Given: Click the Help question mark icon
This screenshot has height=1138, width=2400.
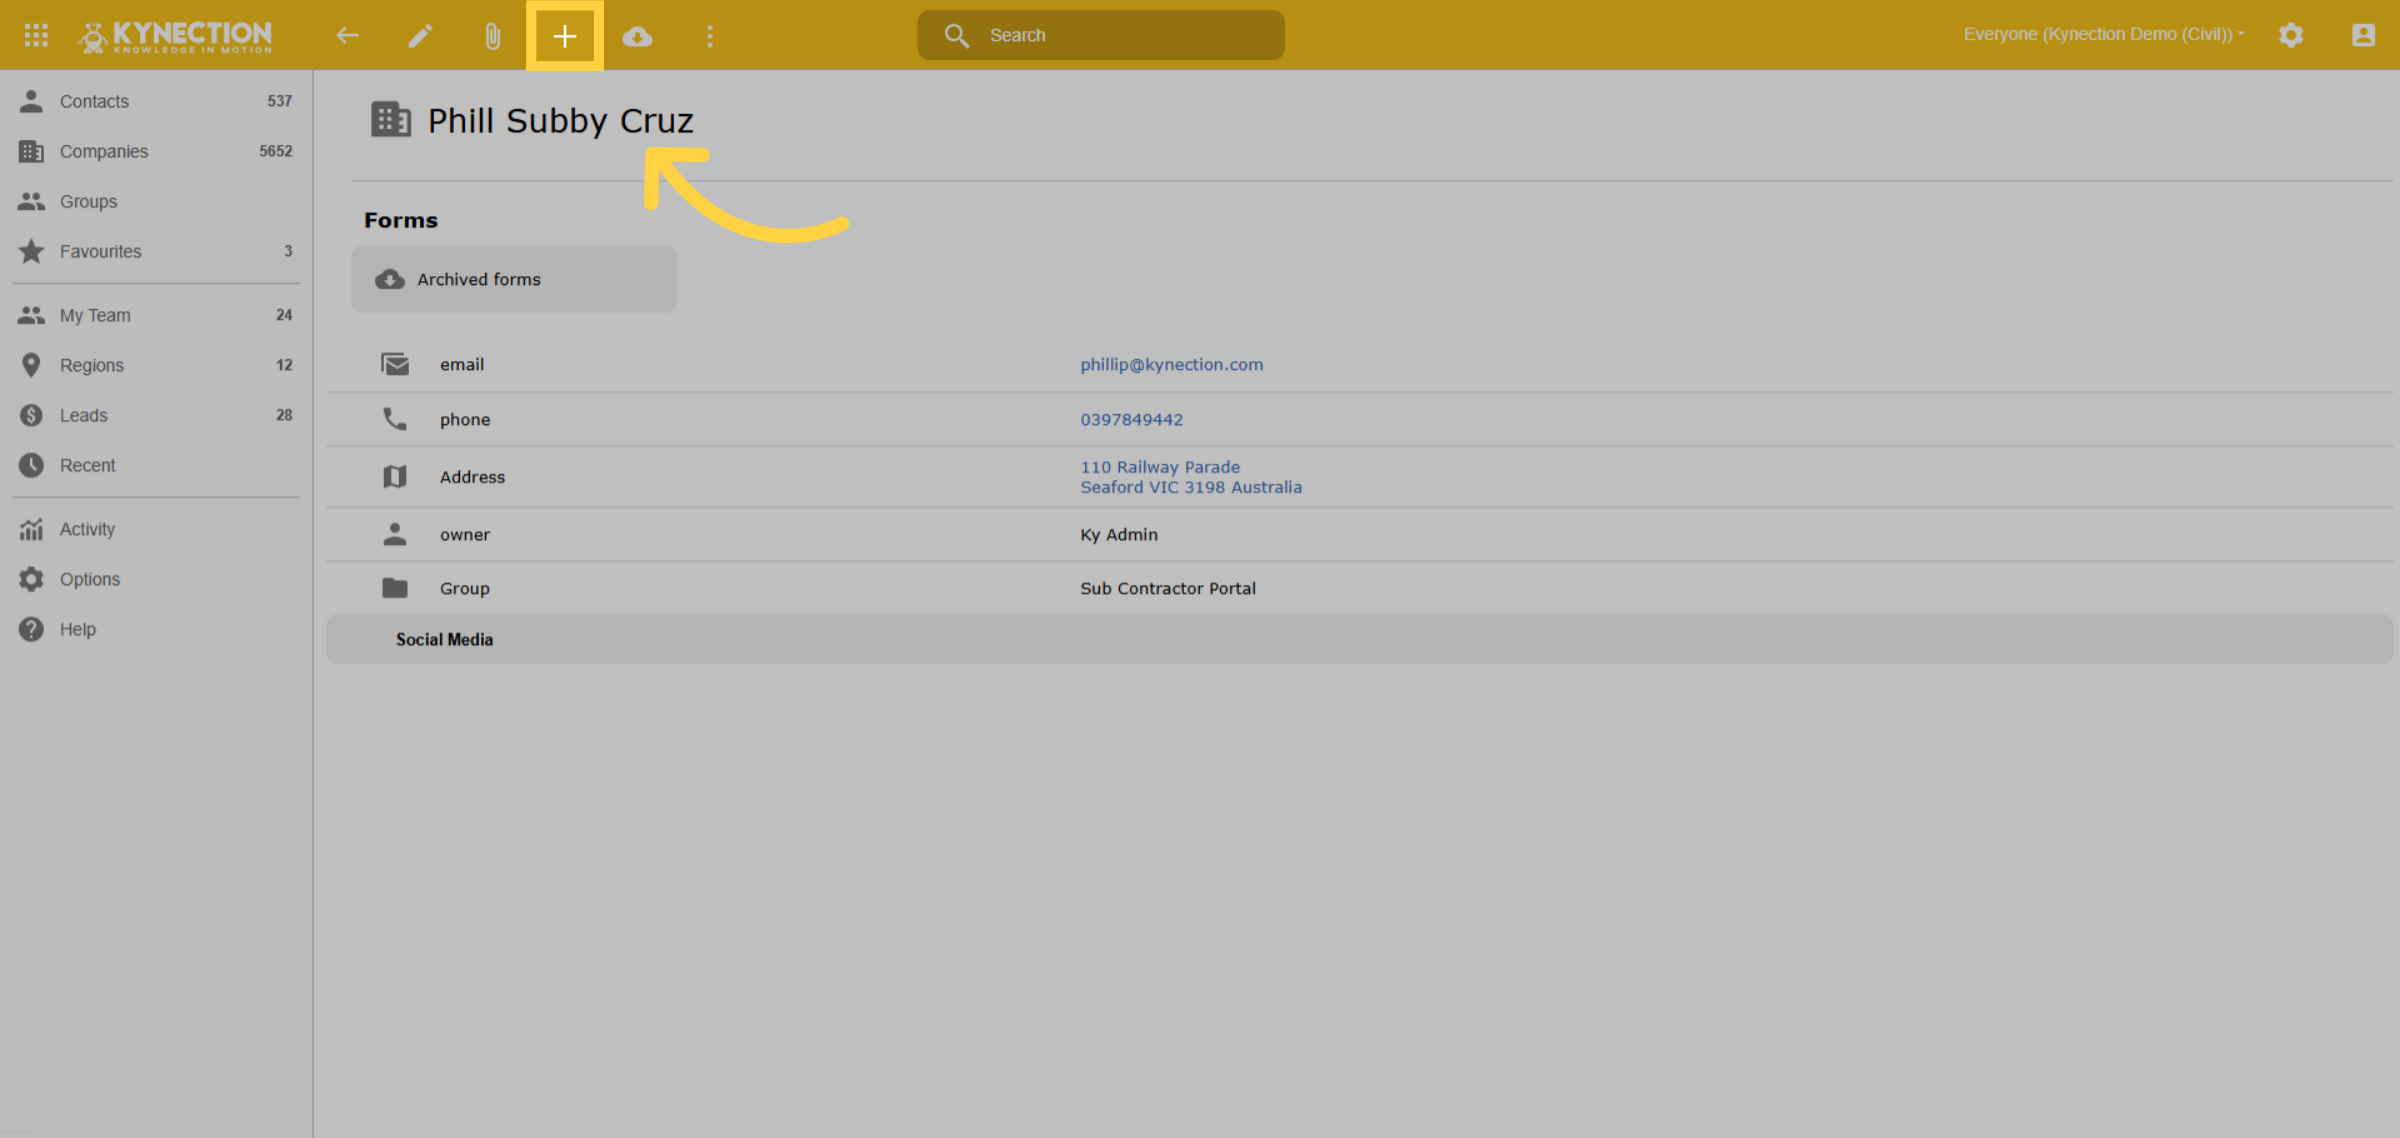Looking at the screenshot, I should pos(31,629).
